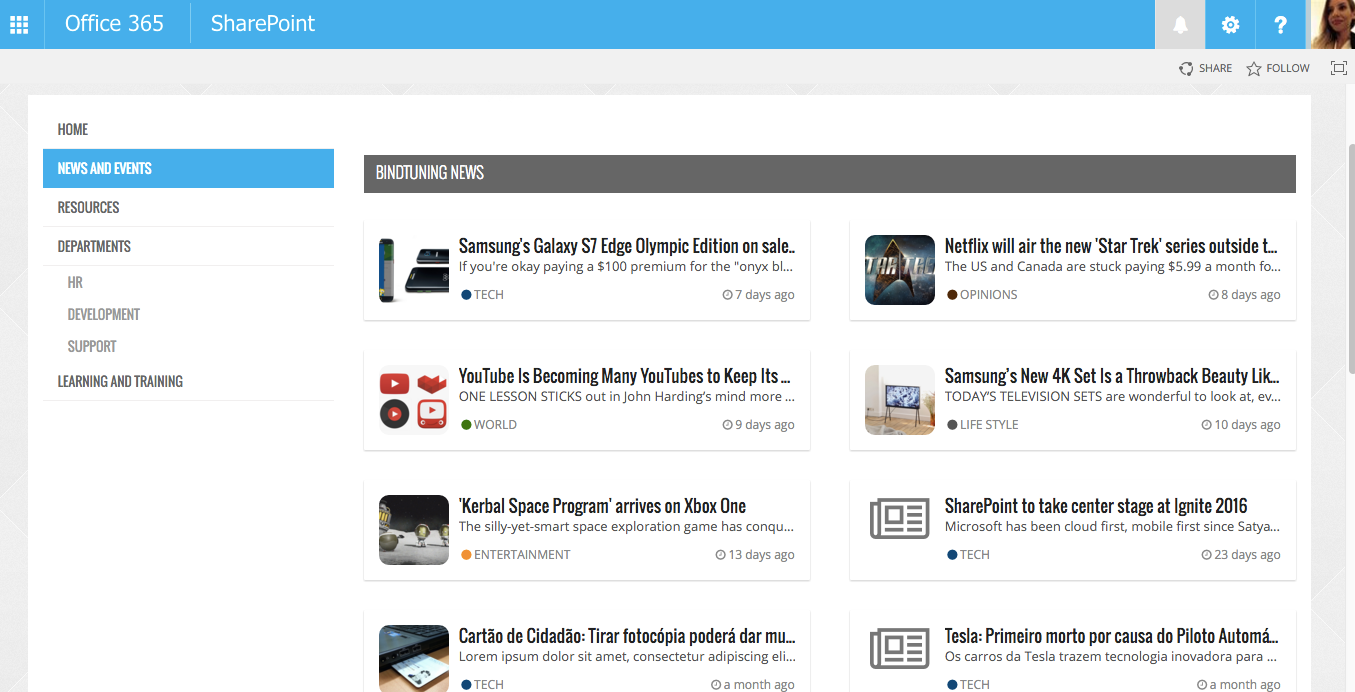Filter by ENTERTAINMENT tag on Kerbal card
The image size is (1355, 692).
coord(516,555)
